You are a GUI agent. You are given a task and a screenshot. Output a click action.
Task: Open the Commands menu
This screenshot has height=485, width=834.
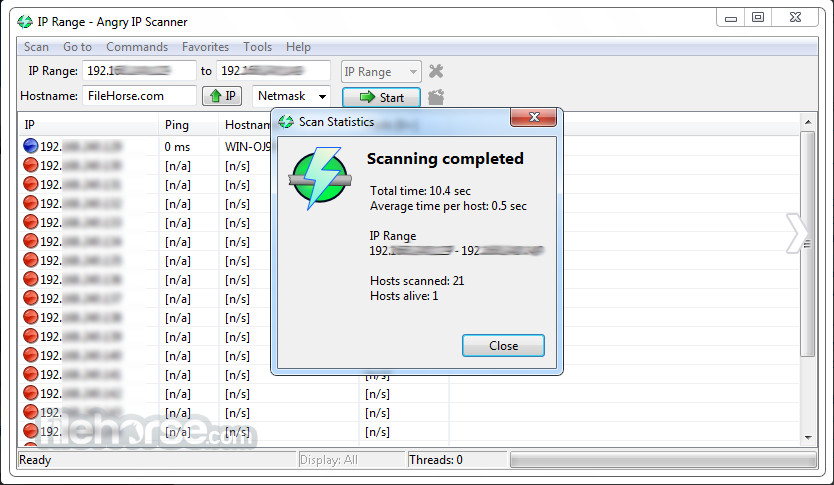(137, 47)
